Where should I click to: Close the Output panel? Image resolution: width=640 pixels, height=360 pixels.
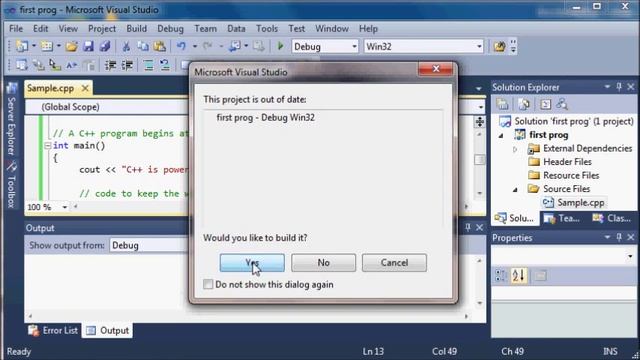point(480,227)
